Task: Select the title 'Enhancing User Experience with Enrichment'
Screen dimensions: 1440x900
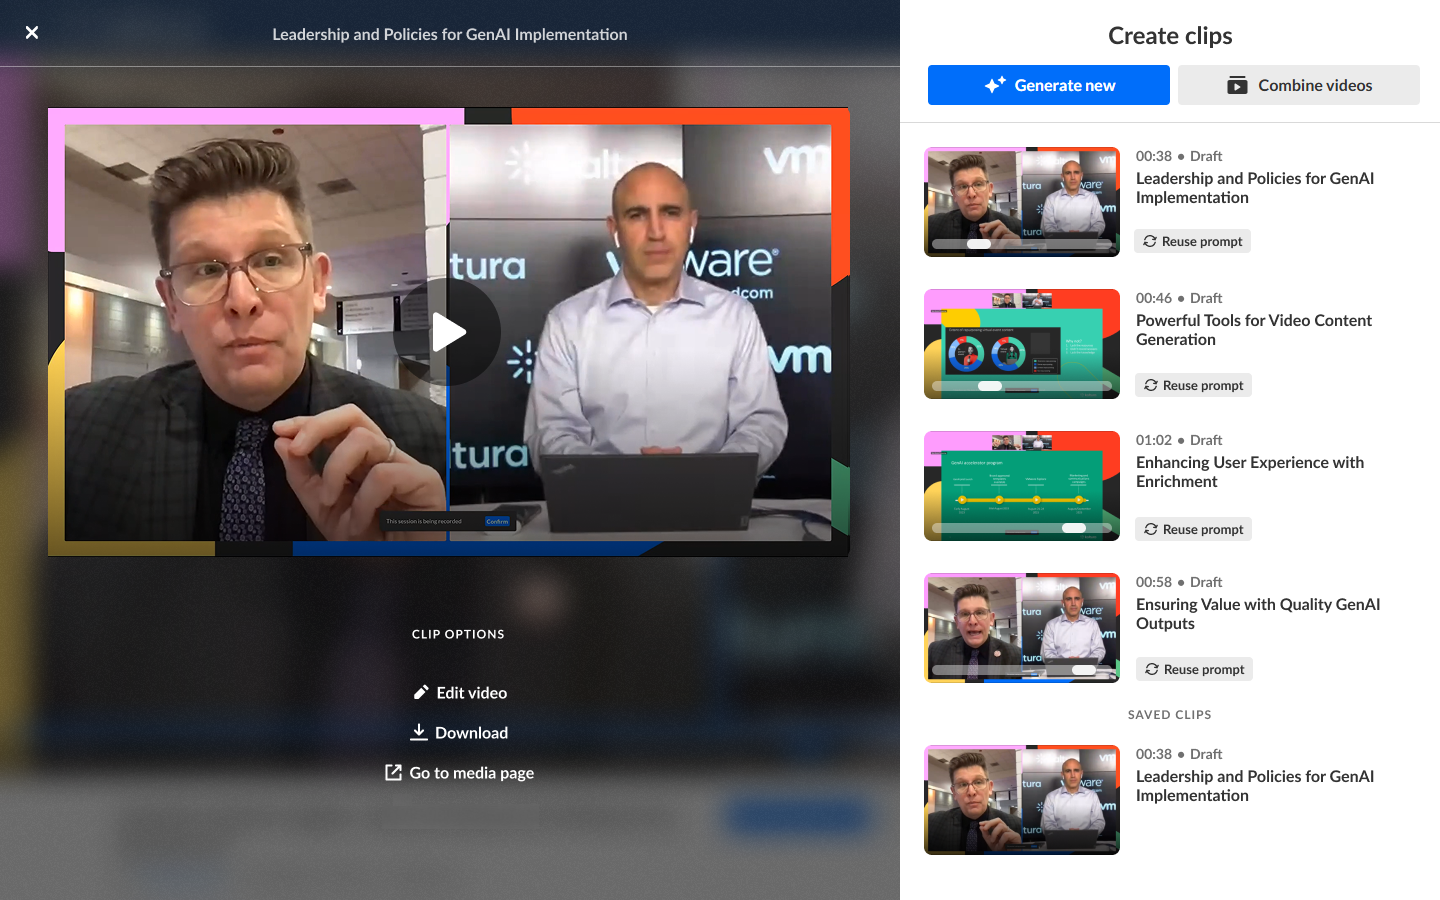Action: pos(1250,472)
